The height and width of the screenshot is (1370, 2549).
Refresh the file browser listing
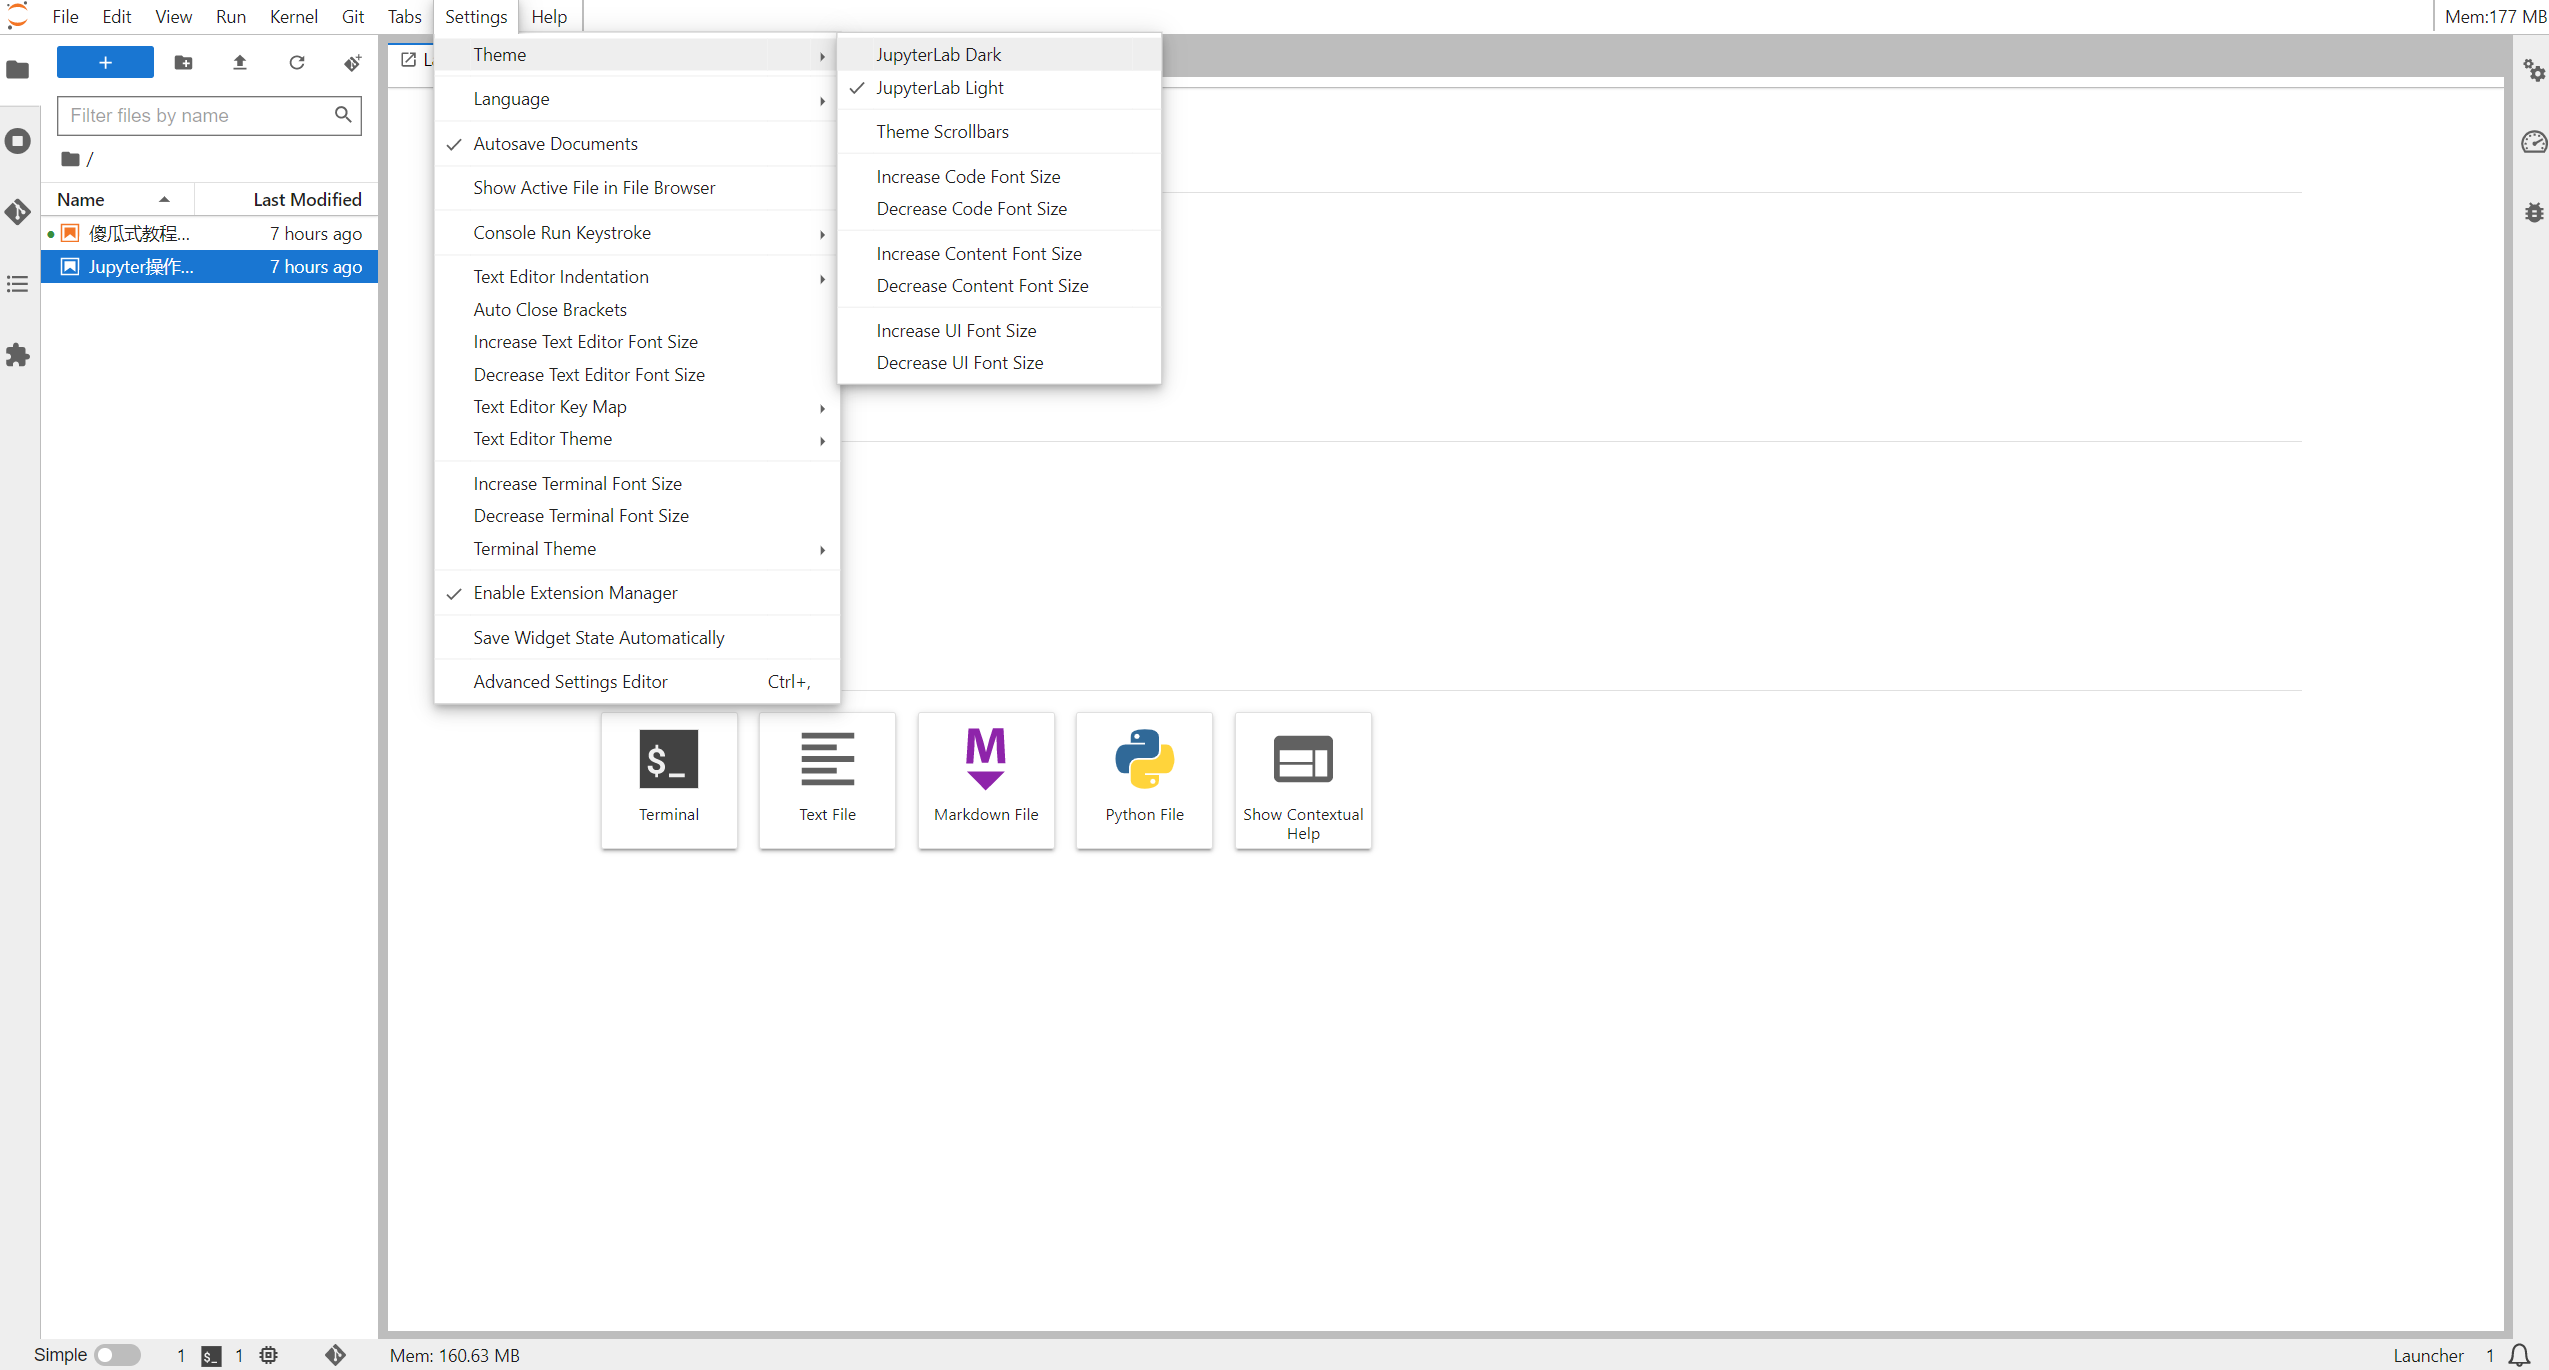click(x=296, y=62)
